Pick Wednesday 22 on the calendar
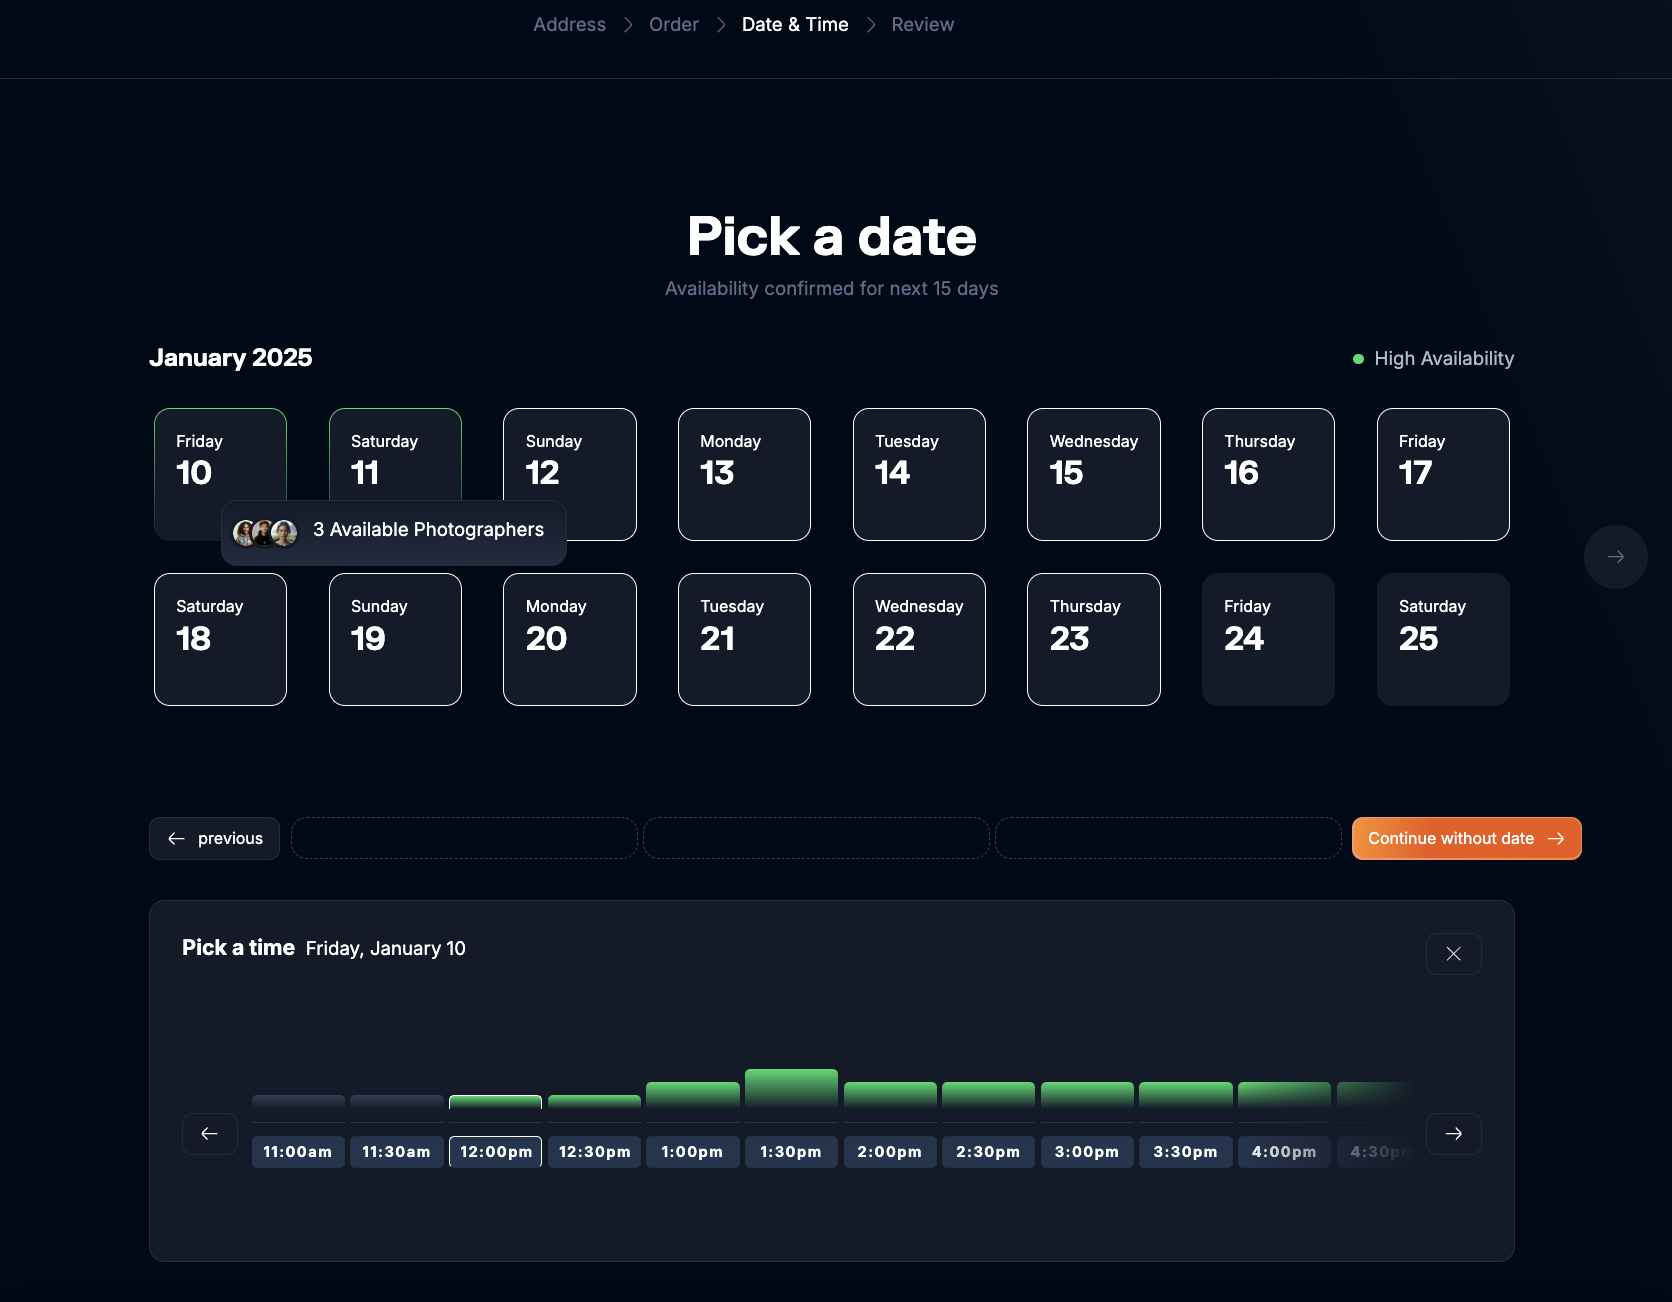 [x=919, y=639]
